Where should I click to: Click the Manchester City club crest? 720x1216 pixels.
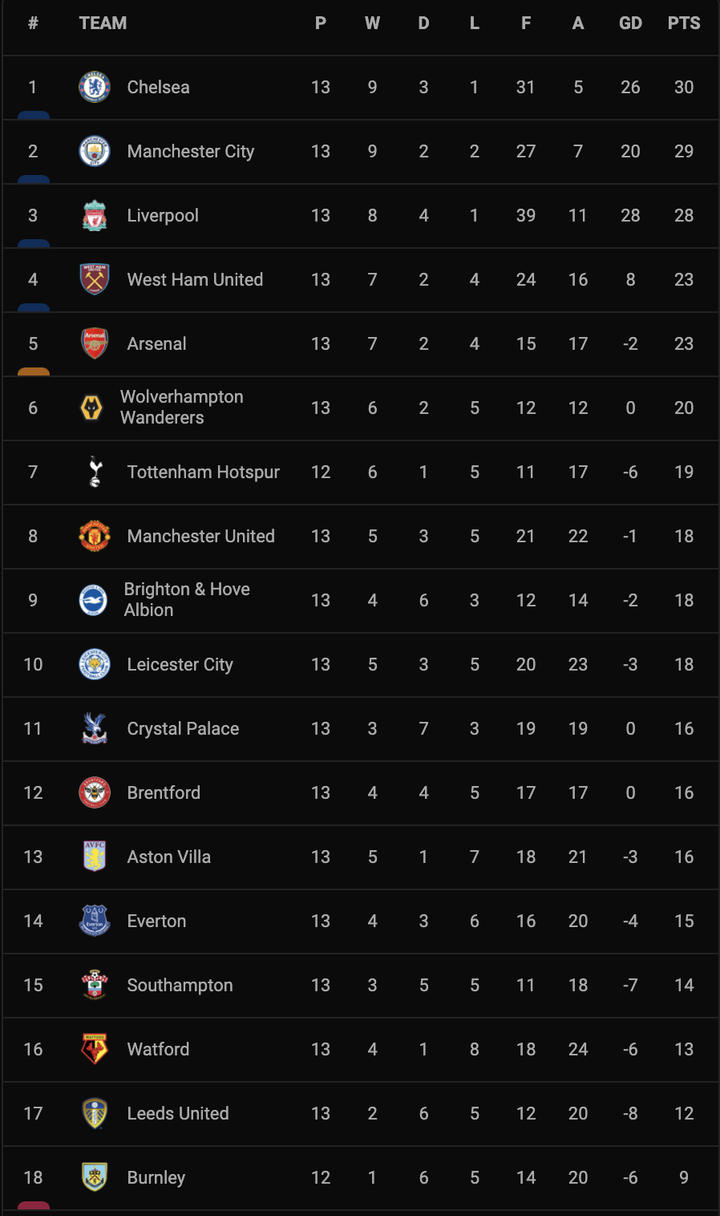[x=95, y=151]
